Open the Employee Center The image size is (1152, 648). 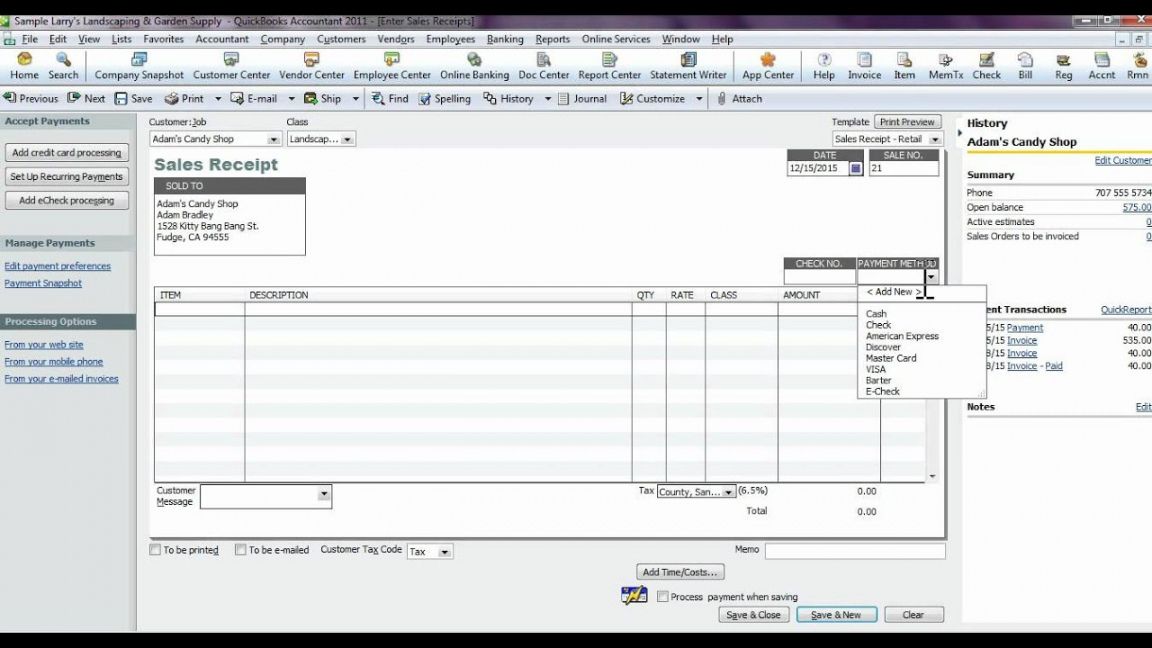pos(392,65)
